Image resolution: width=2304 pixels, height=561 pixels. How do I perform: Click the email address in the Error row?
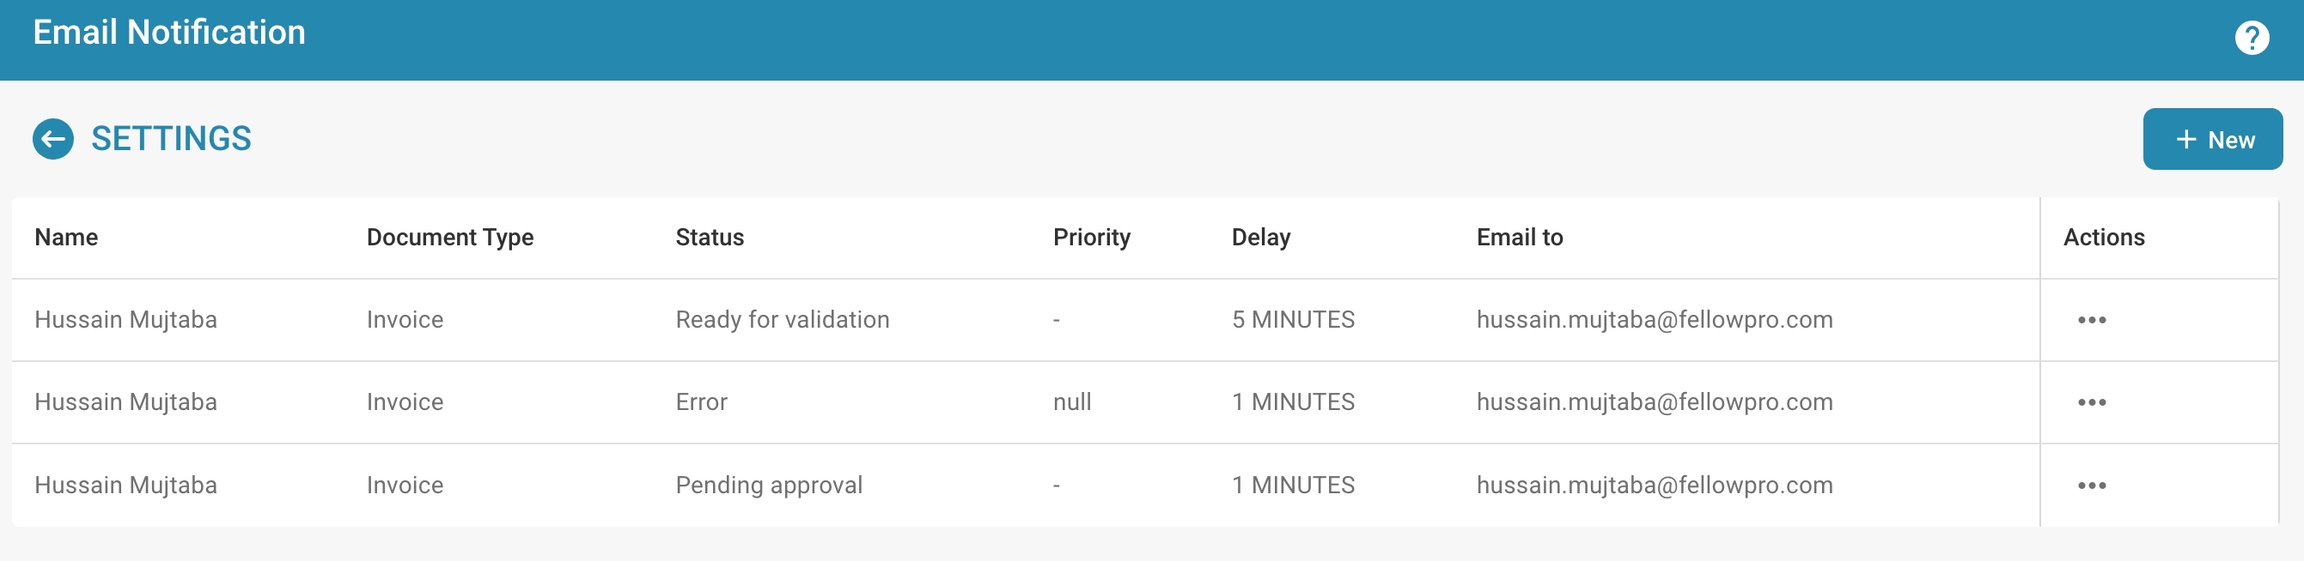pos(1654,402)
